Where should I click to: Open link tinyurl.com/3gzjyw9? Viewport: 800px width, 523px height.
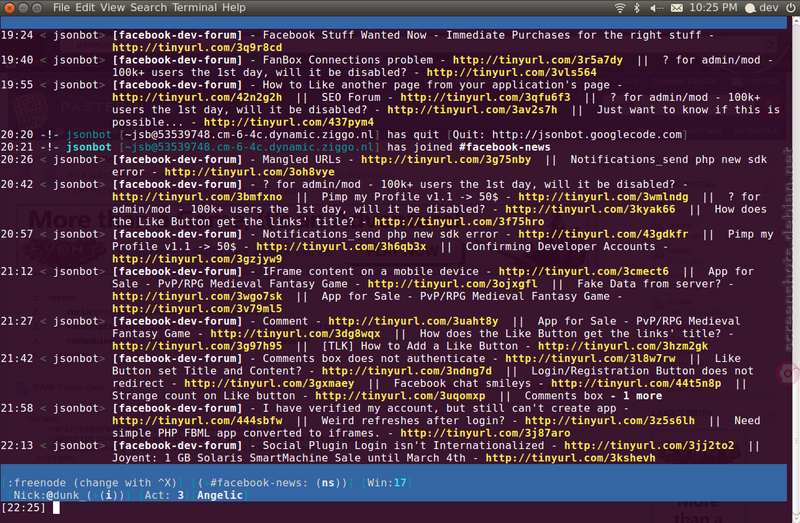point(197,259)
